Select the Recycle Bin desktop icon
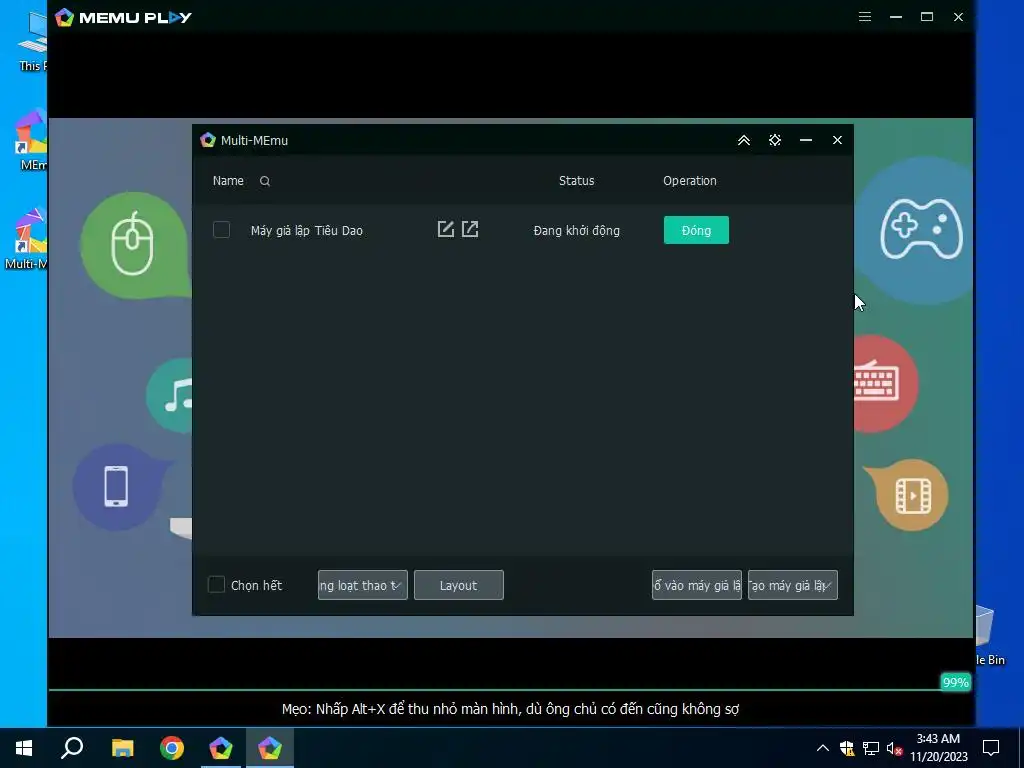Image resolution: width=1024 pixels, height=768 pixels. pos(991,633)
